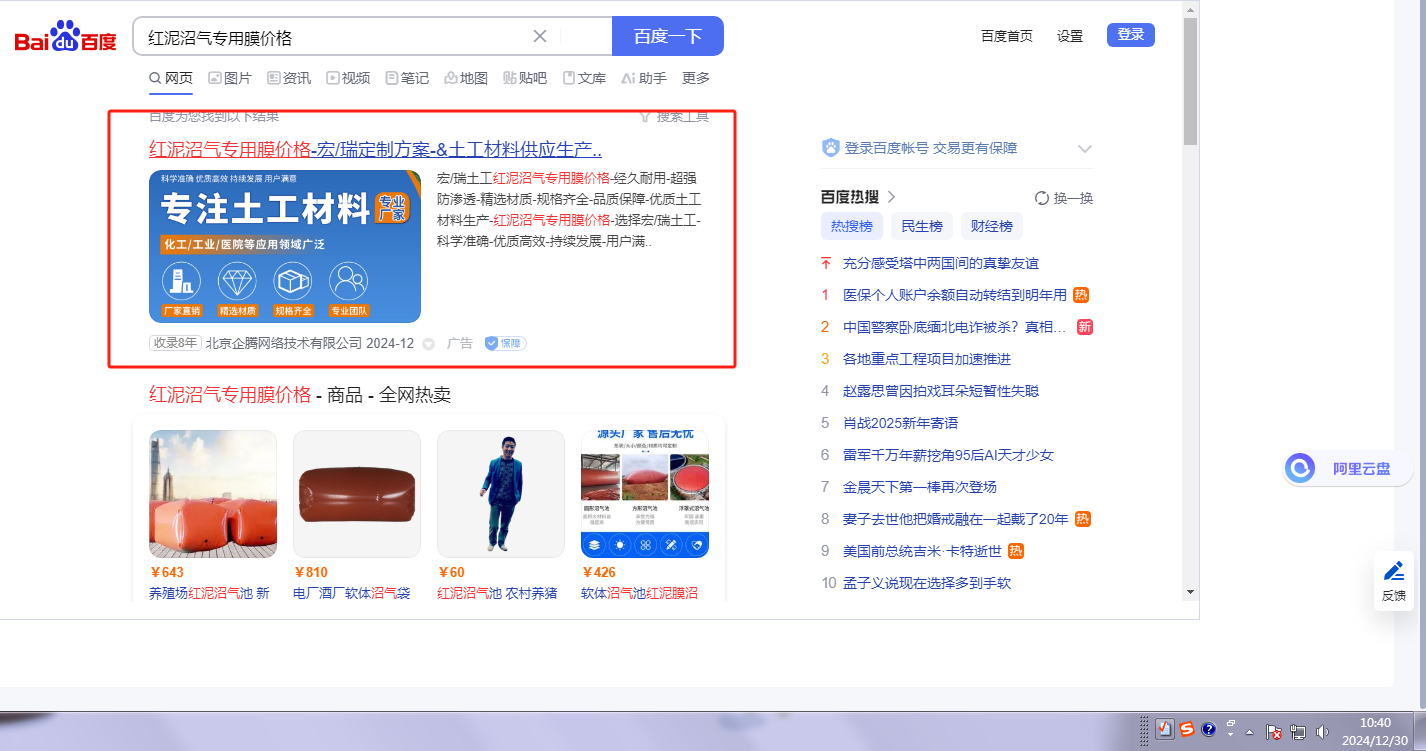Click the 专注土工材料 ad banner image
Screen dimensions: 1426x751
(x=285, y=246)
